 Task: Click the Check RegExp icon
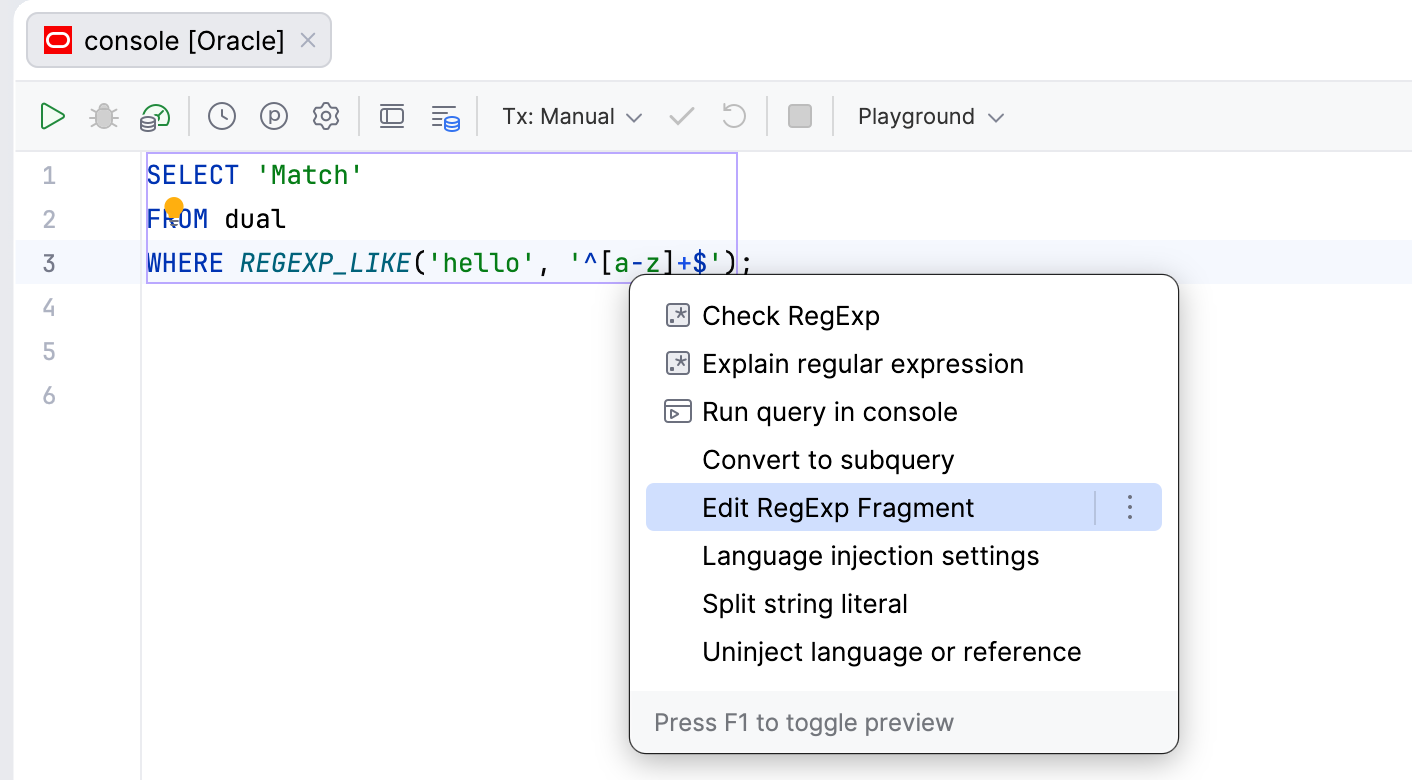(x=678, y=316)
